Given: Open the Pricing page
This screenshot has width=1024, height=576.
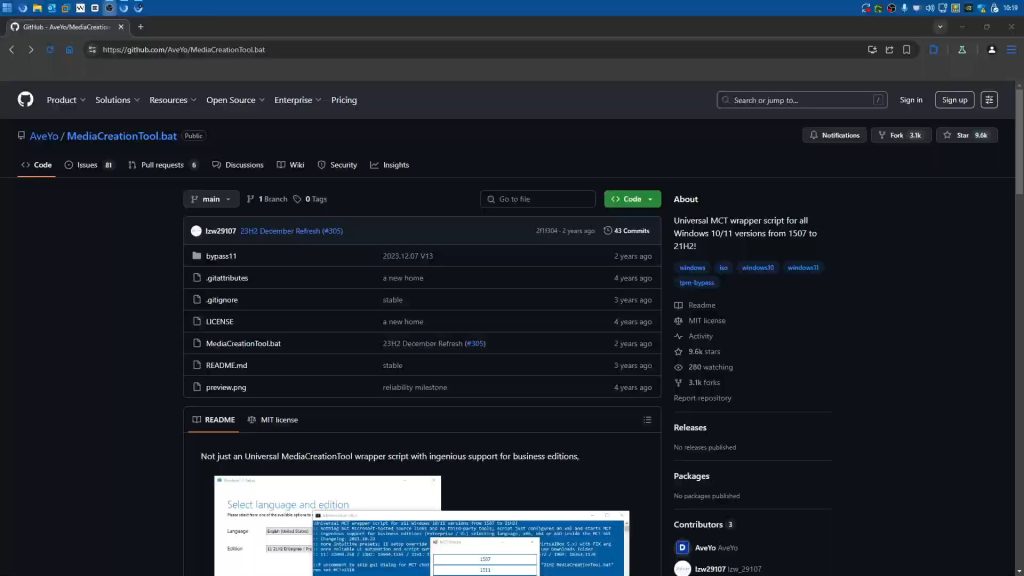Looking at the screenshot, I should coord(344,100).
